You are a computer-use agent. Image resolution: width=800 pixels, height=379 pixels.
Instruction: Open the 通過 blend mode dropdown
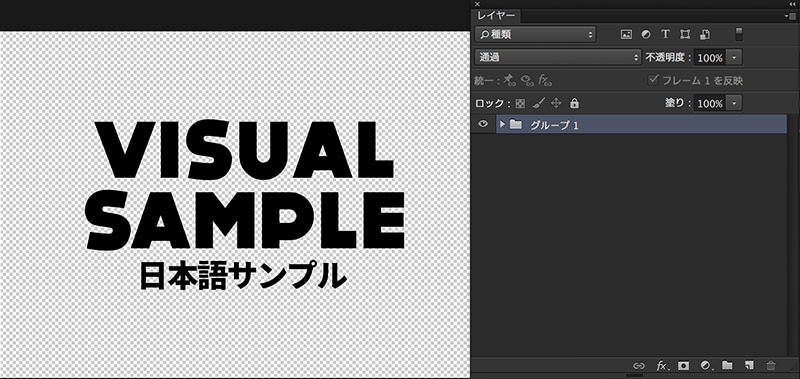click(558, 57)
